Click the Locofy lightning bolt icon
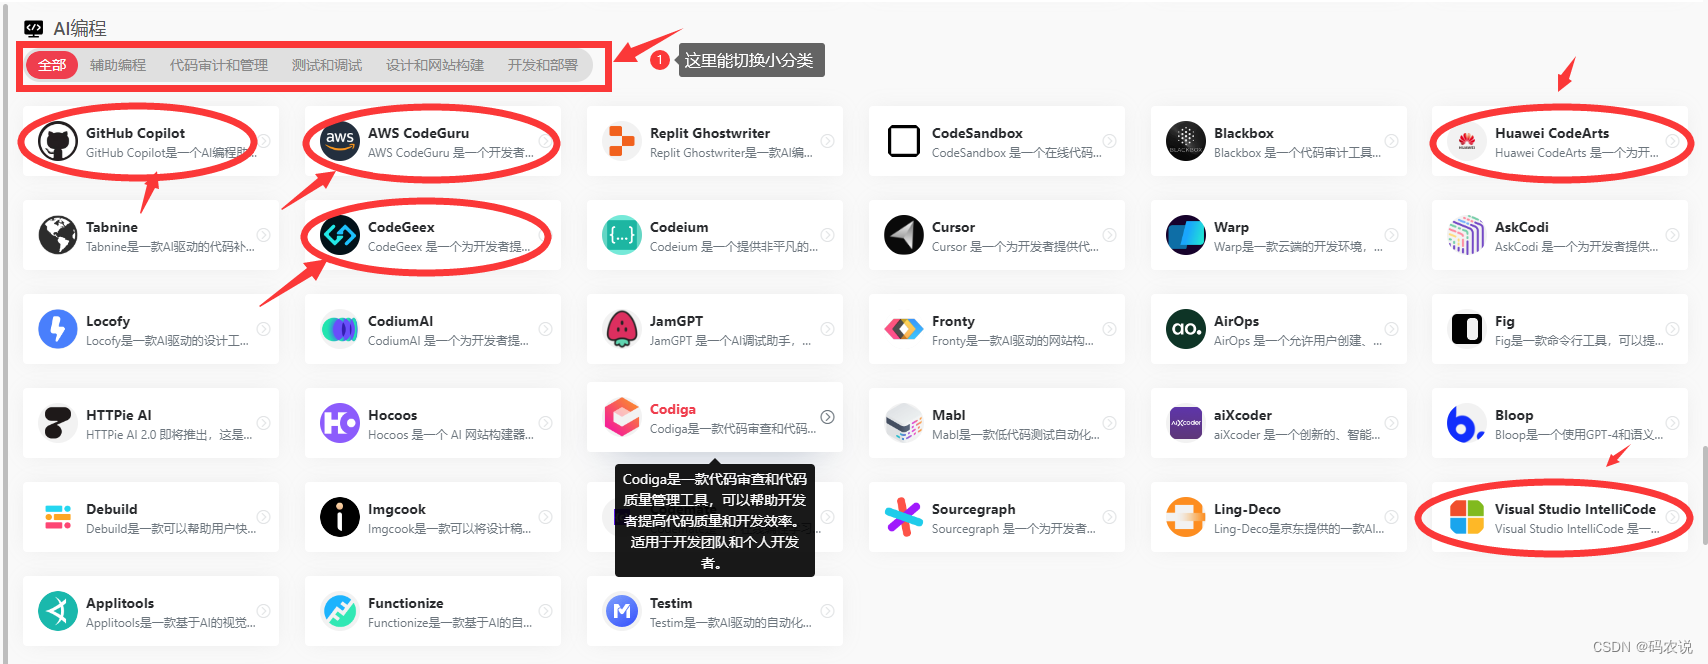Screen dimensions: 1708x664 point(58,330)
